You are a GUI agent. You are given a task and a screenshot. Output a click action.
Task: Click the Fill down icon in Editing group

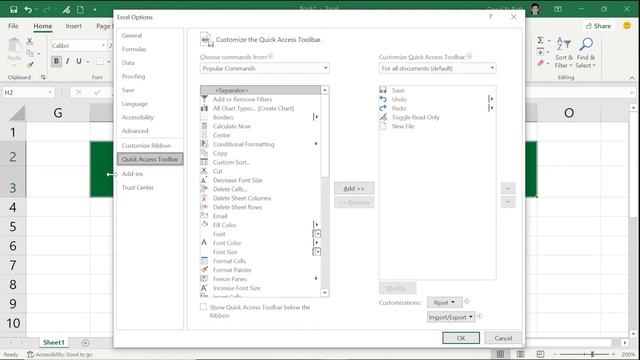click(x=540, y=52)
